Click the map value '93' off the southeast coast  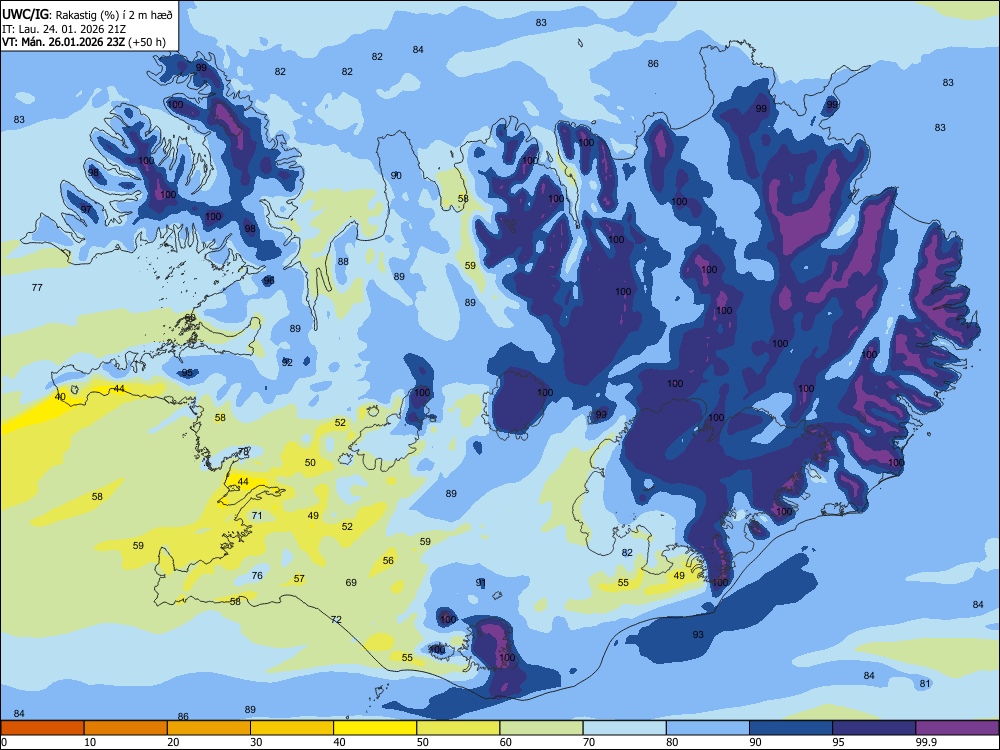tap(698, 634)
